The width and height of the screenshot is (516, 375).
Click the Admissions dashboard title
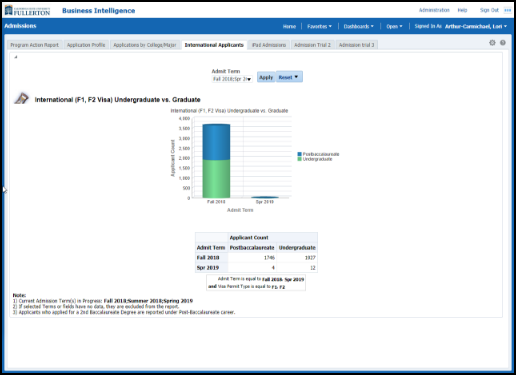pyautogui.click(x=20, y=26)
